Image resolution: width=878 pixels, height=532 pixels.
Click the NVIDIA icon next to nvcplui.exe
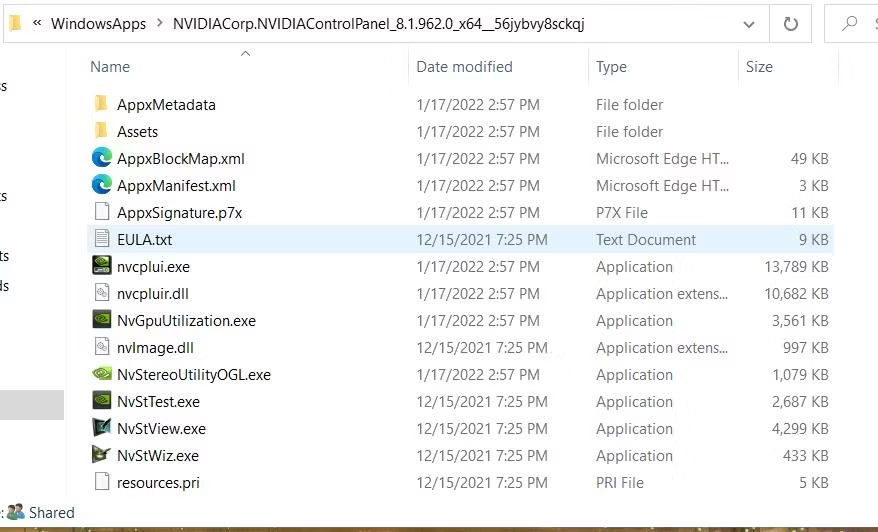[102, 265]
